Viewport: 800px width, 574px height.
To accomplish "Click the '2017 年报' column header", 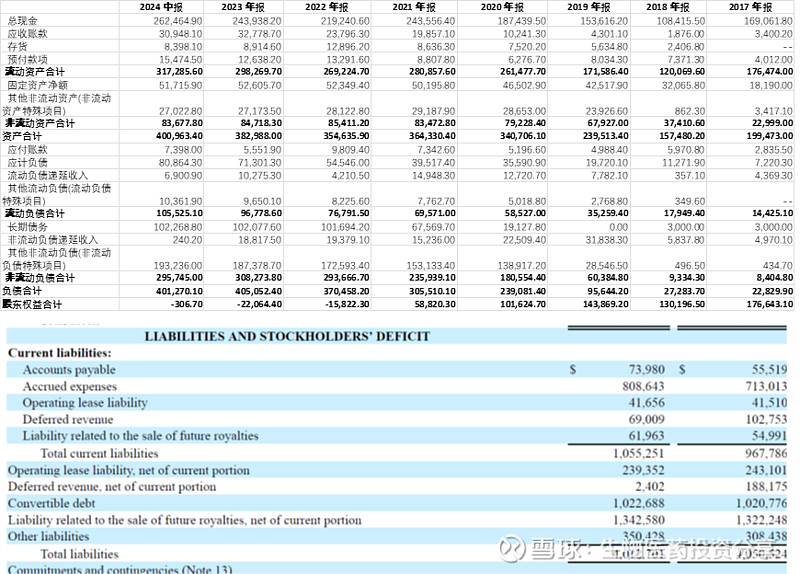I will pyautogui.click(x=751, y=7).
